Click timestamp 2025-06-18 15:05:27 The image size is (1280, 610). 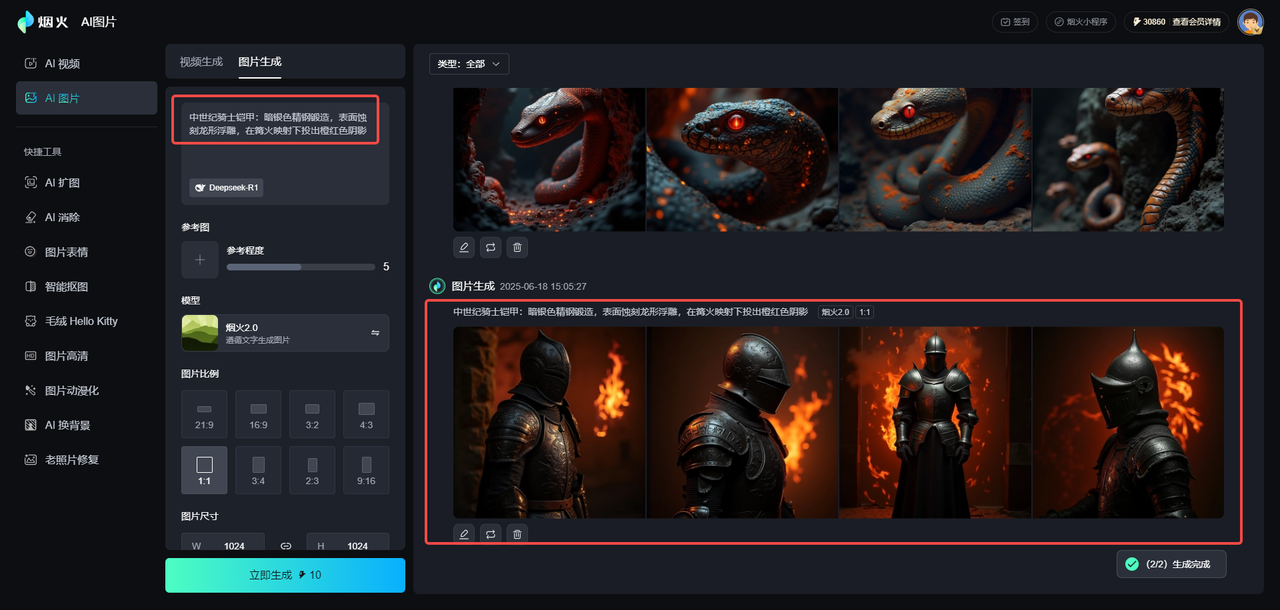[x=543, y=287]
